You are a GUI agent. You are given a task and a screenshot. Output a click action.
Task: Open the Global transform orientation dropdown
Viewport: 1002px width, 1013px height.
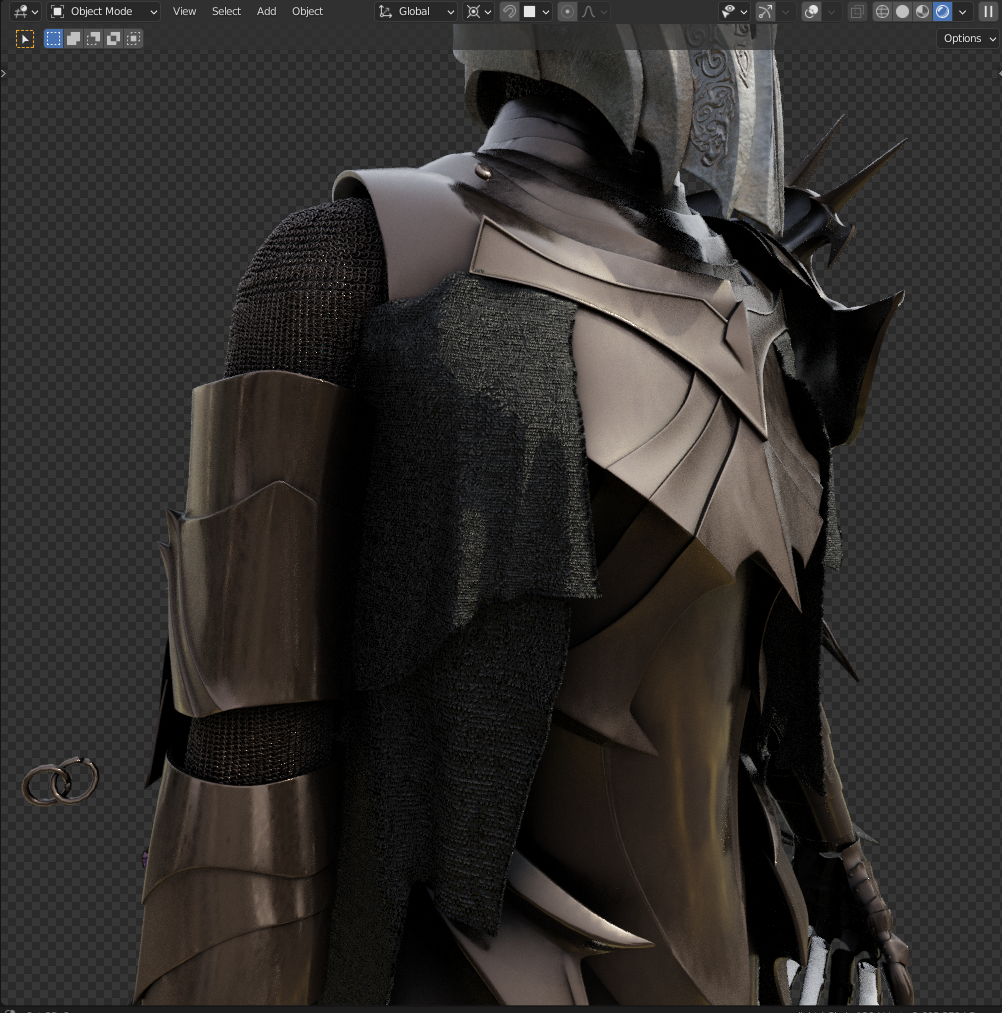tap(416, 12)
